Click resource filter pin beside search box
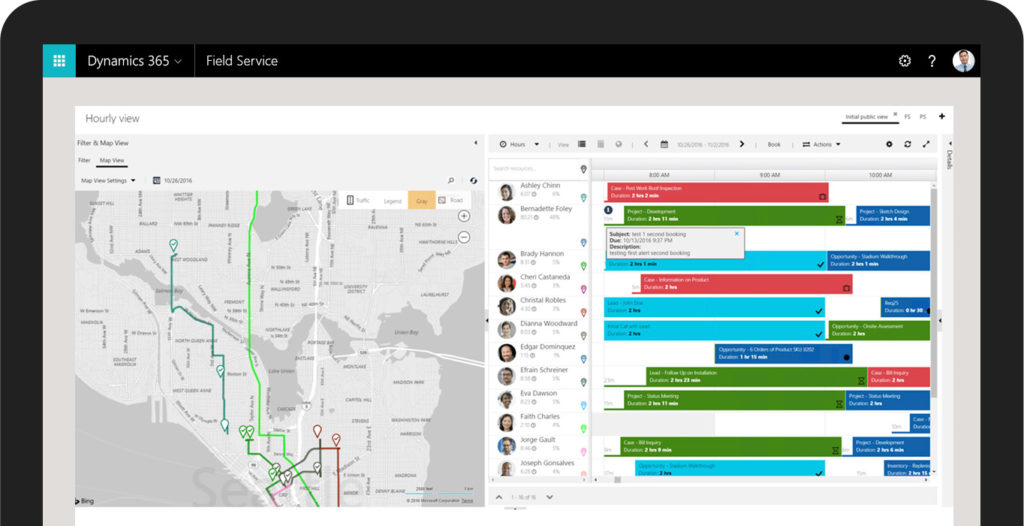Viewport: 1024px width, 526px height. click(583, 169)
